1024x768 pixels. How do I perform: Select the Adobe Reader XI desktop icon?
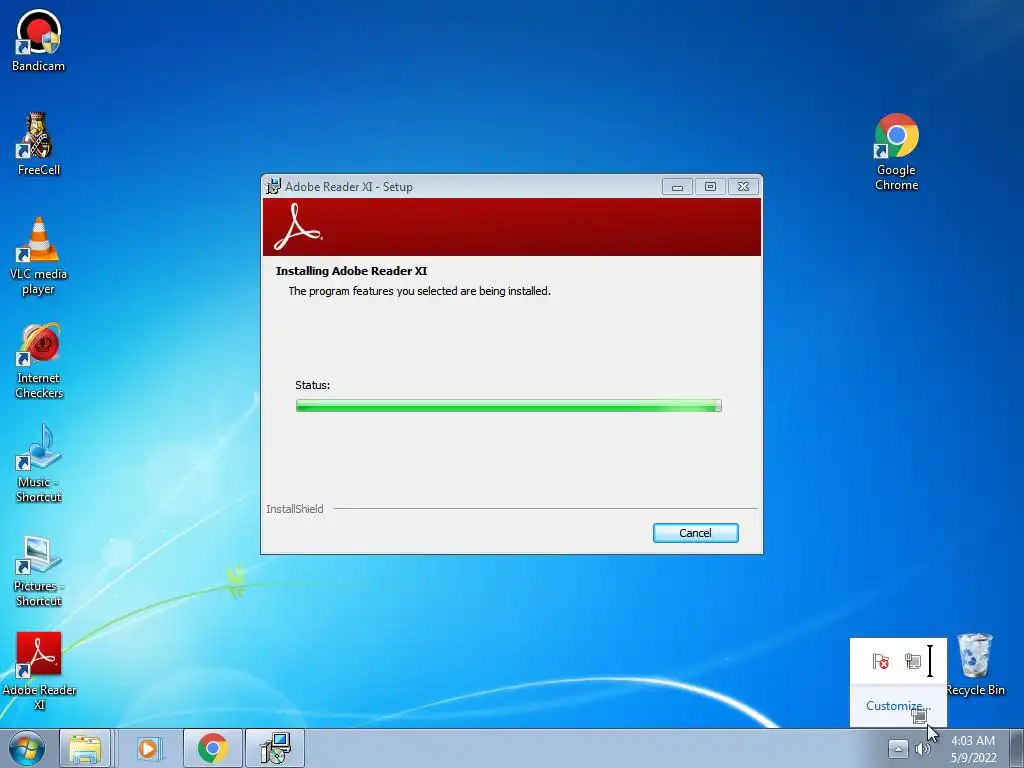(39, 671)
